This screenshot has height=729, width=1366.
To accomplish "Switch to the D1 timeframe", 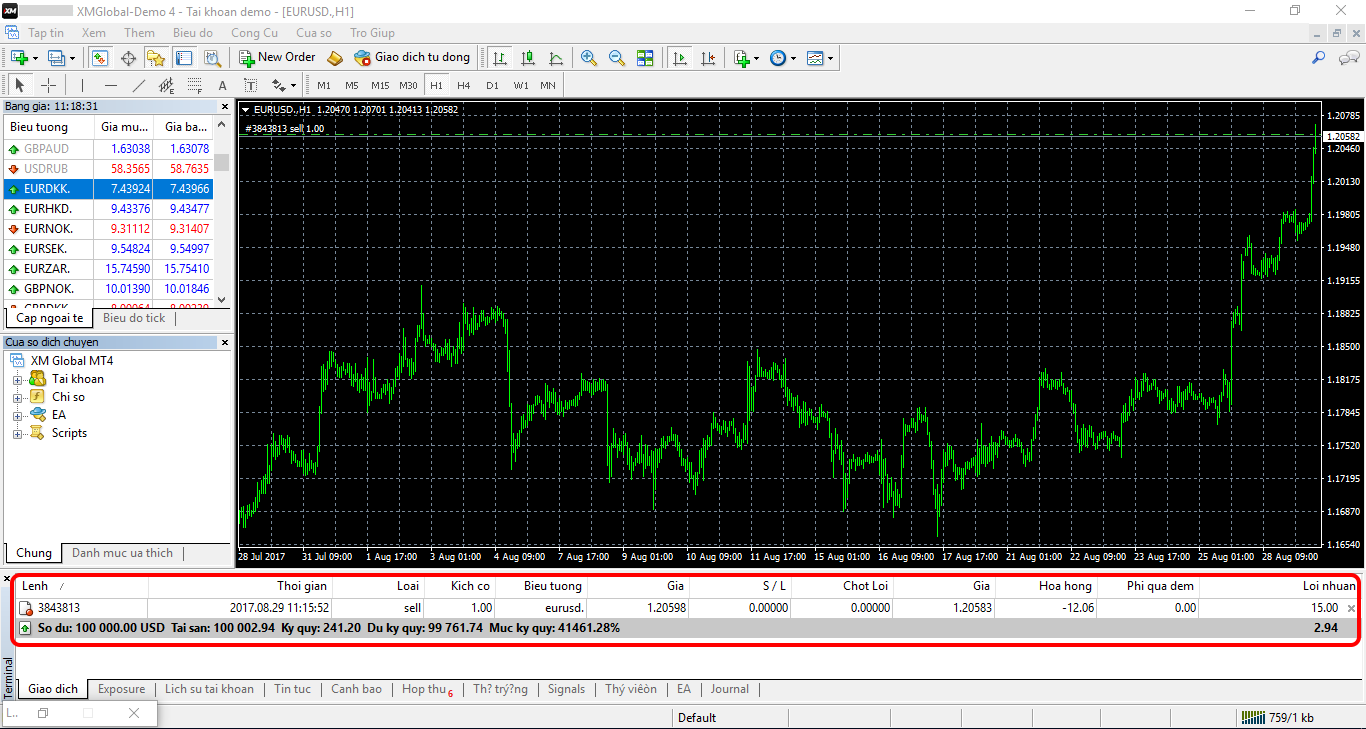I will pos(492,85).
